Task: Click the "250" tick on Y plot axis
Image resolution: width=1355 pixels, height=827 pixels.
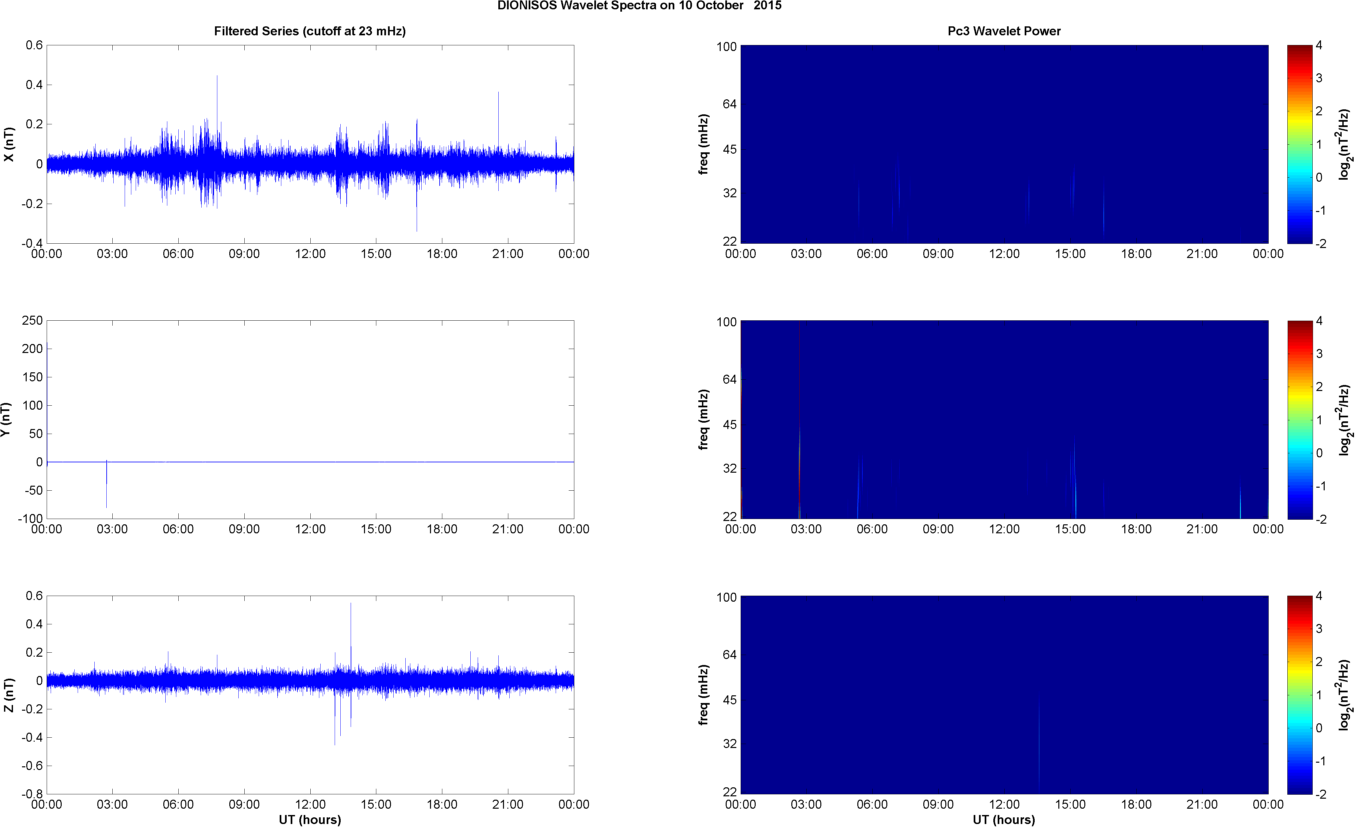Action: [32, 321]
